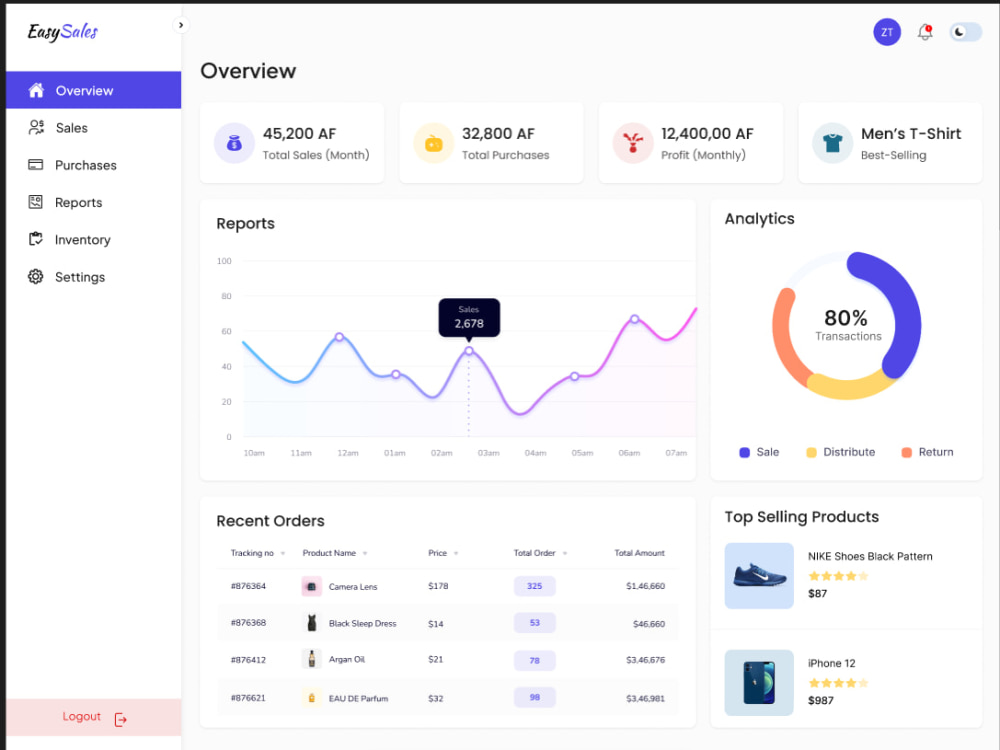This screenshot has width=1000, height=750.
Task: Sort by Product Name column arrow
Action: (365, 554)
